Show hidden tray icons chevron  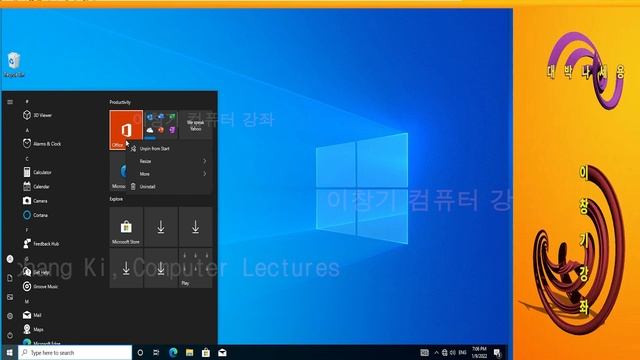tap(436, 353)
